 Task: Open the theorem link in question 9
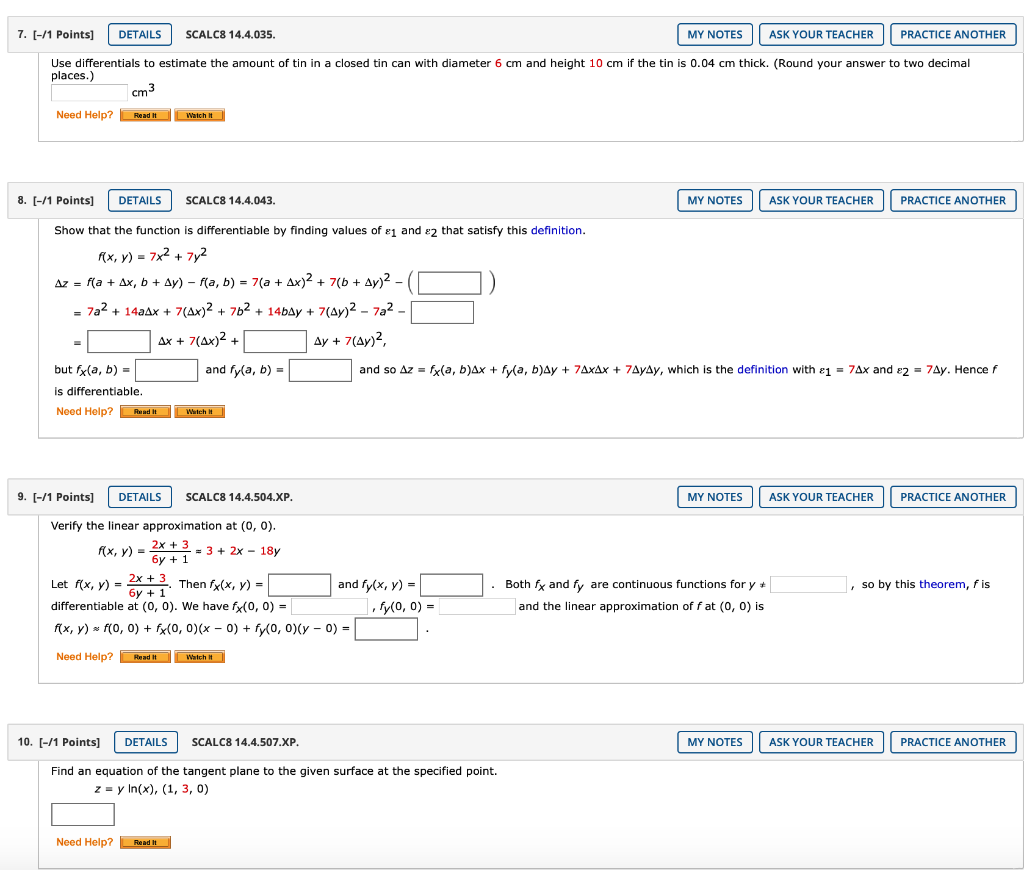942,585
